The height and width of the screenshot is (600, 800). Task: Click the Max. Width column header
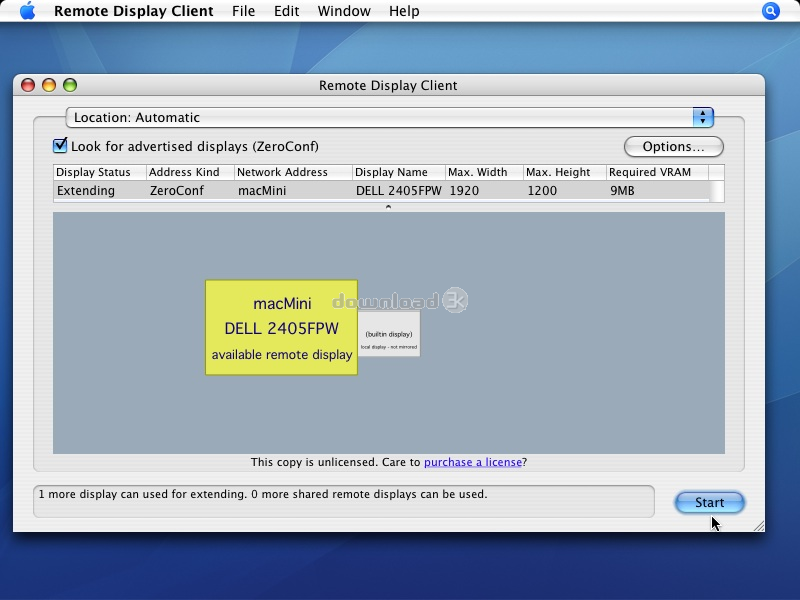coord(483,172)
